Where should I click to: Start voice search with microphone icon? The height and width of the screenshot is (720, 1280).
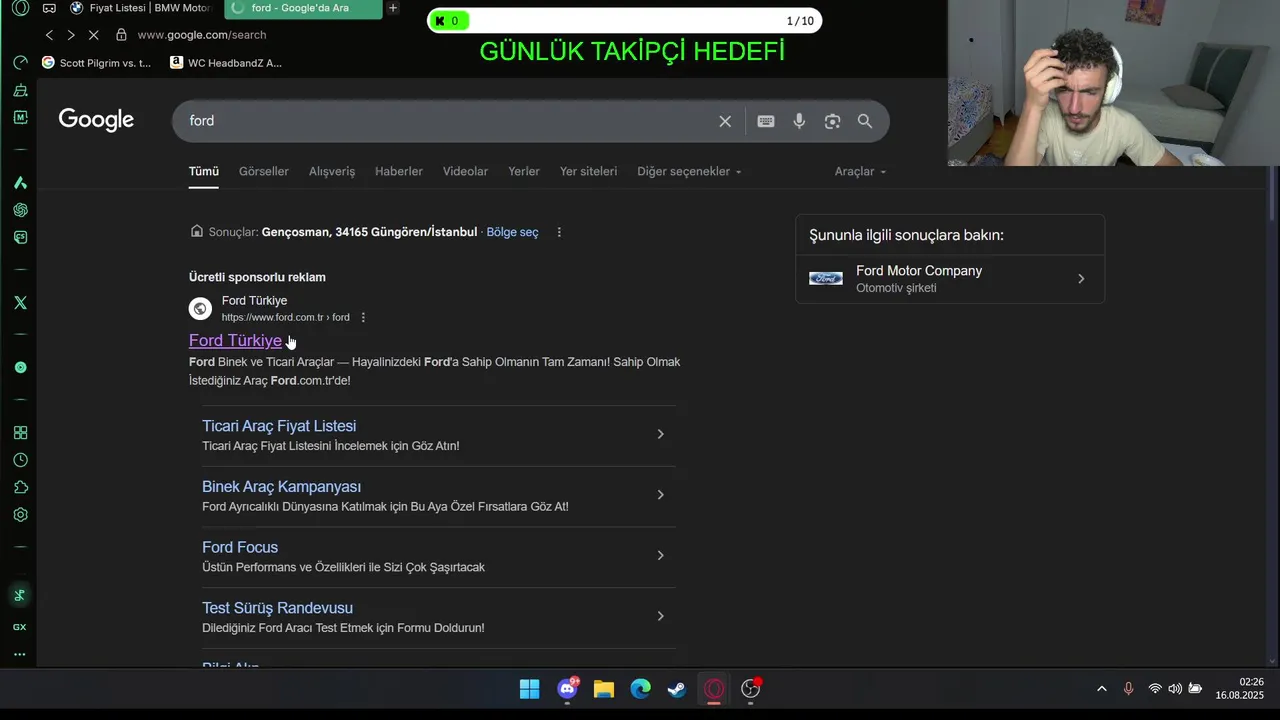799,121
